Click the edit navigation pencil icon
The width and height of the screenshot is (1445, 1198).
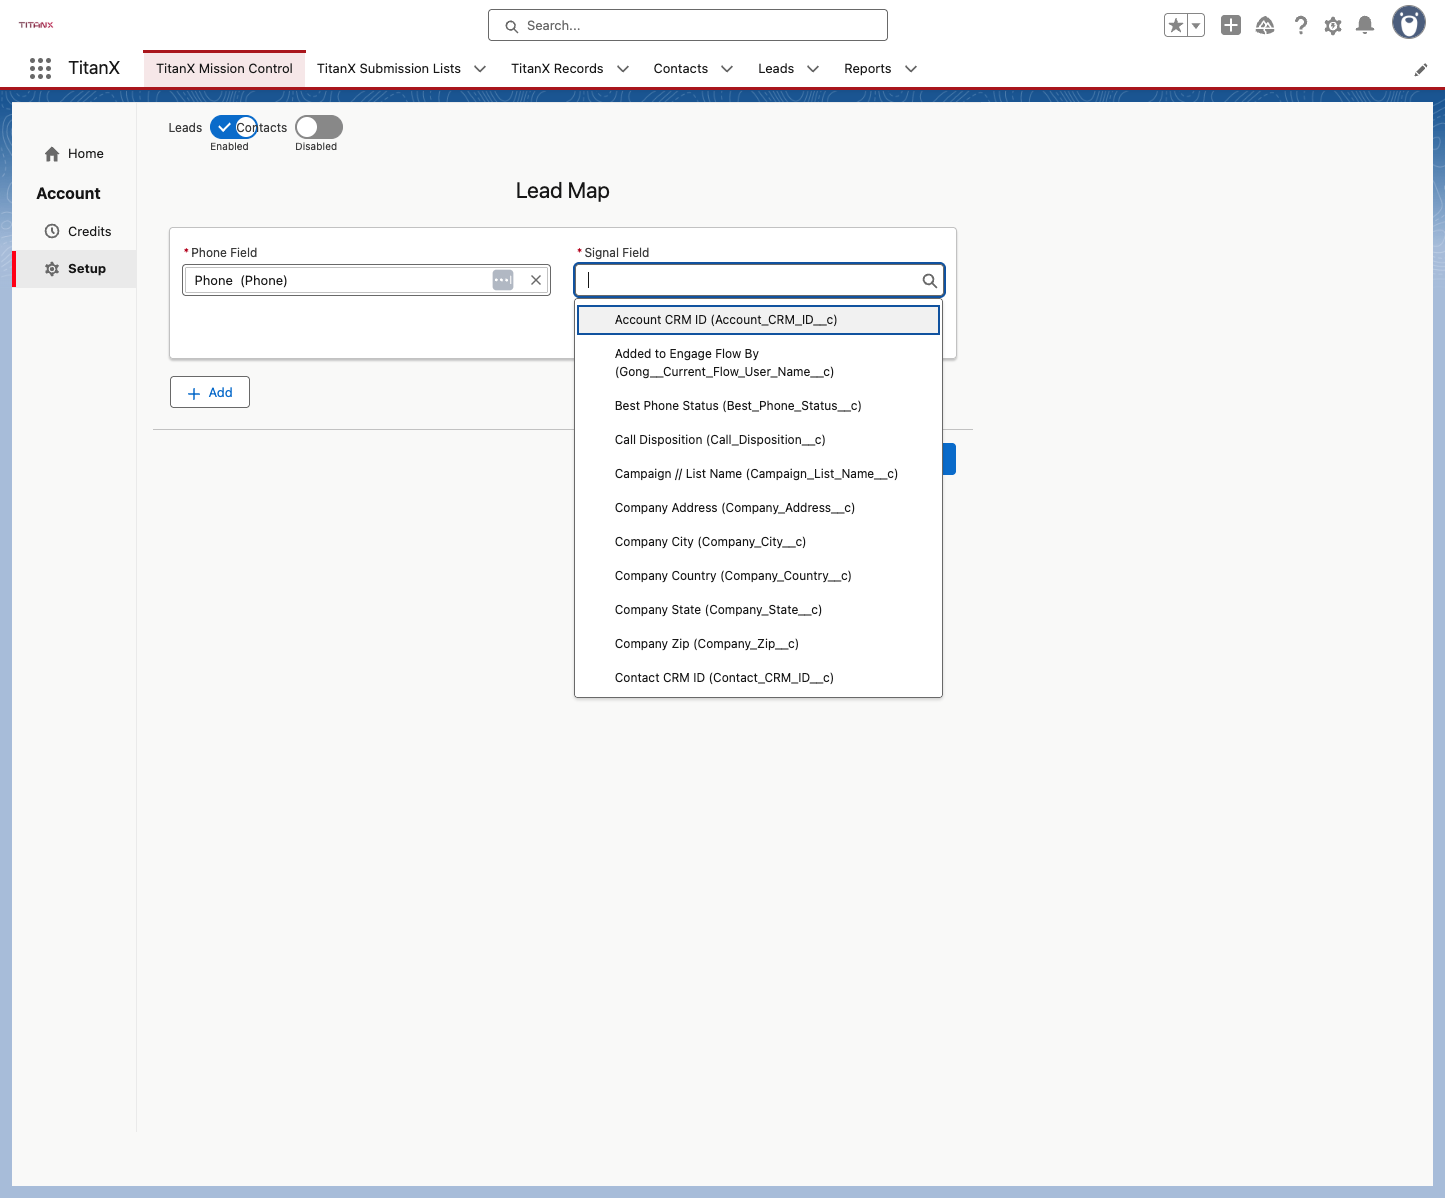[1420, 69]
